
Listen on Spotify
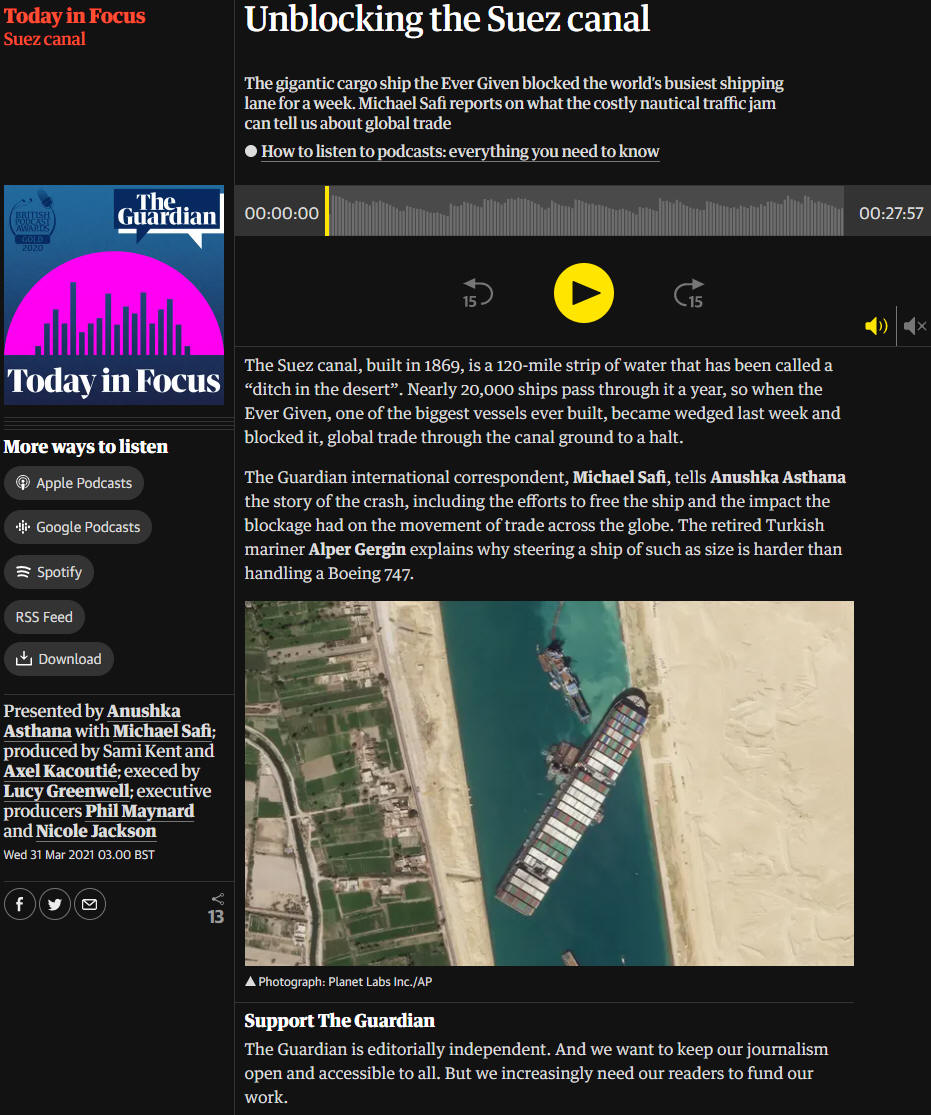[x=49, y=572]
